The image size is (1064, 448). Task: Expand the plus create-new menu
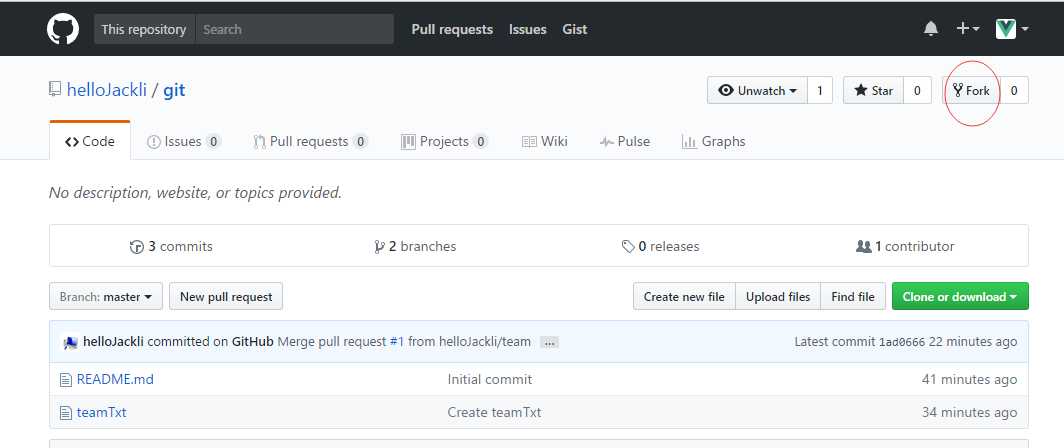point(967,29)
